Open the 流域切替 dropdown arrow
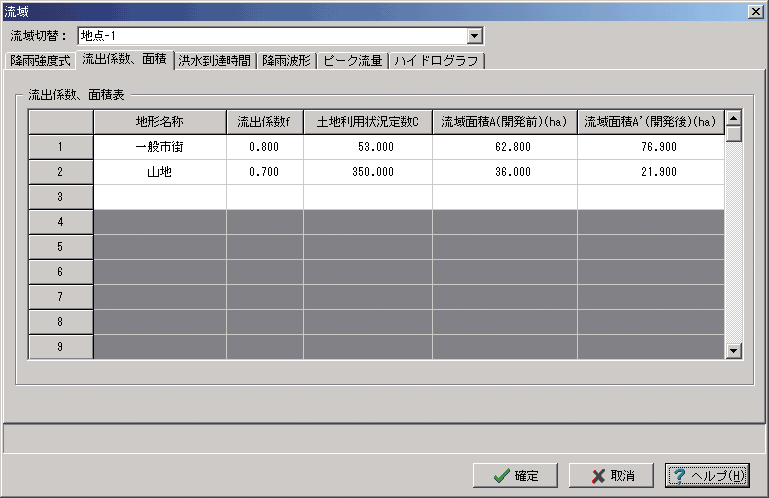This screenshot has height=498, width=769. 474,36
